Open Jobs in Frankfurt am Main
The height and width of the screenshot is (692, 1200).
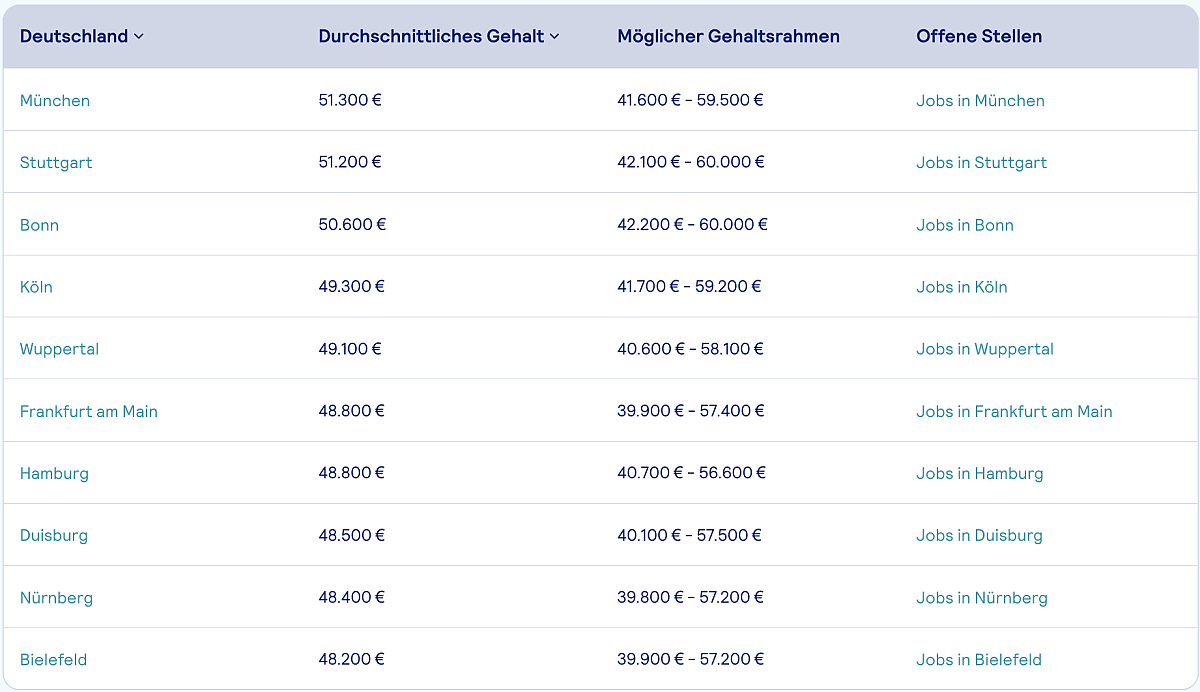pyautogui.click(x=1014, y=411)
